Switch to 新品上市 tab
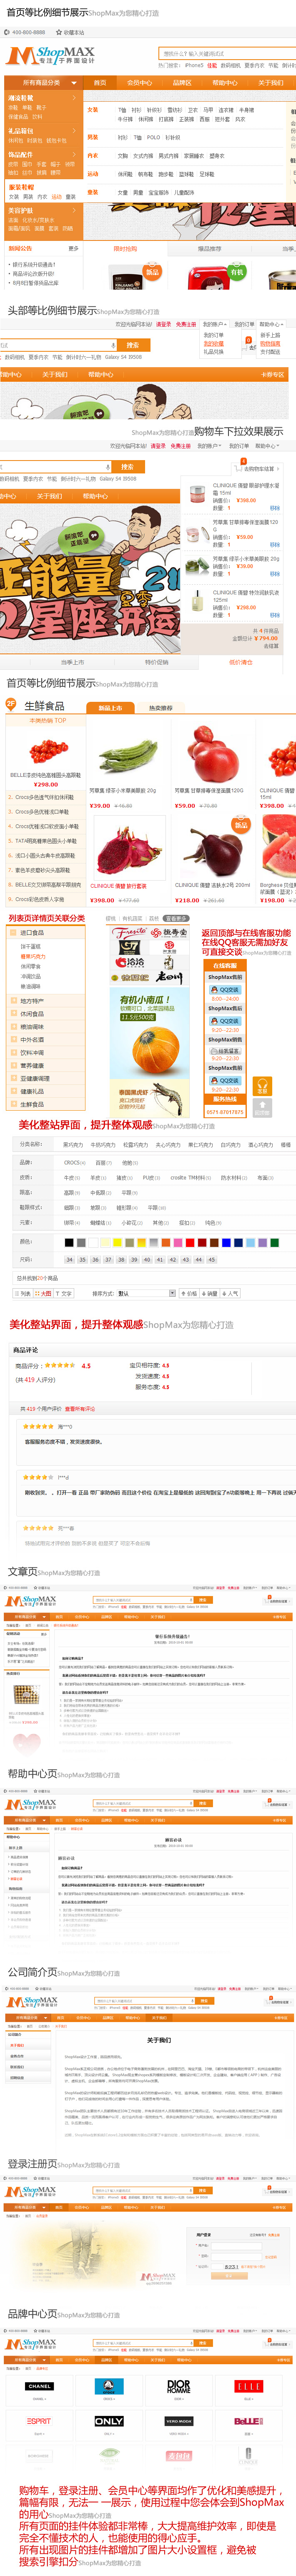The width and height of the screenshot is (296, 2576). pyautogui.click(x=110, y=708)
